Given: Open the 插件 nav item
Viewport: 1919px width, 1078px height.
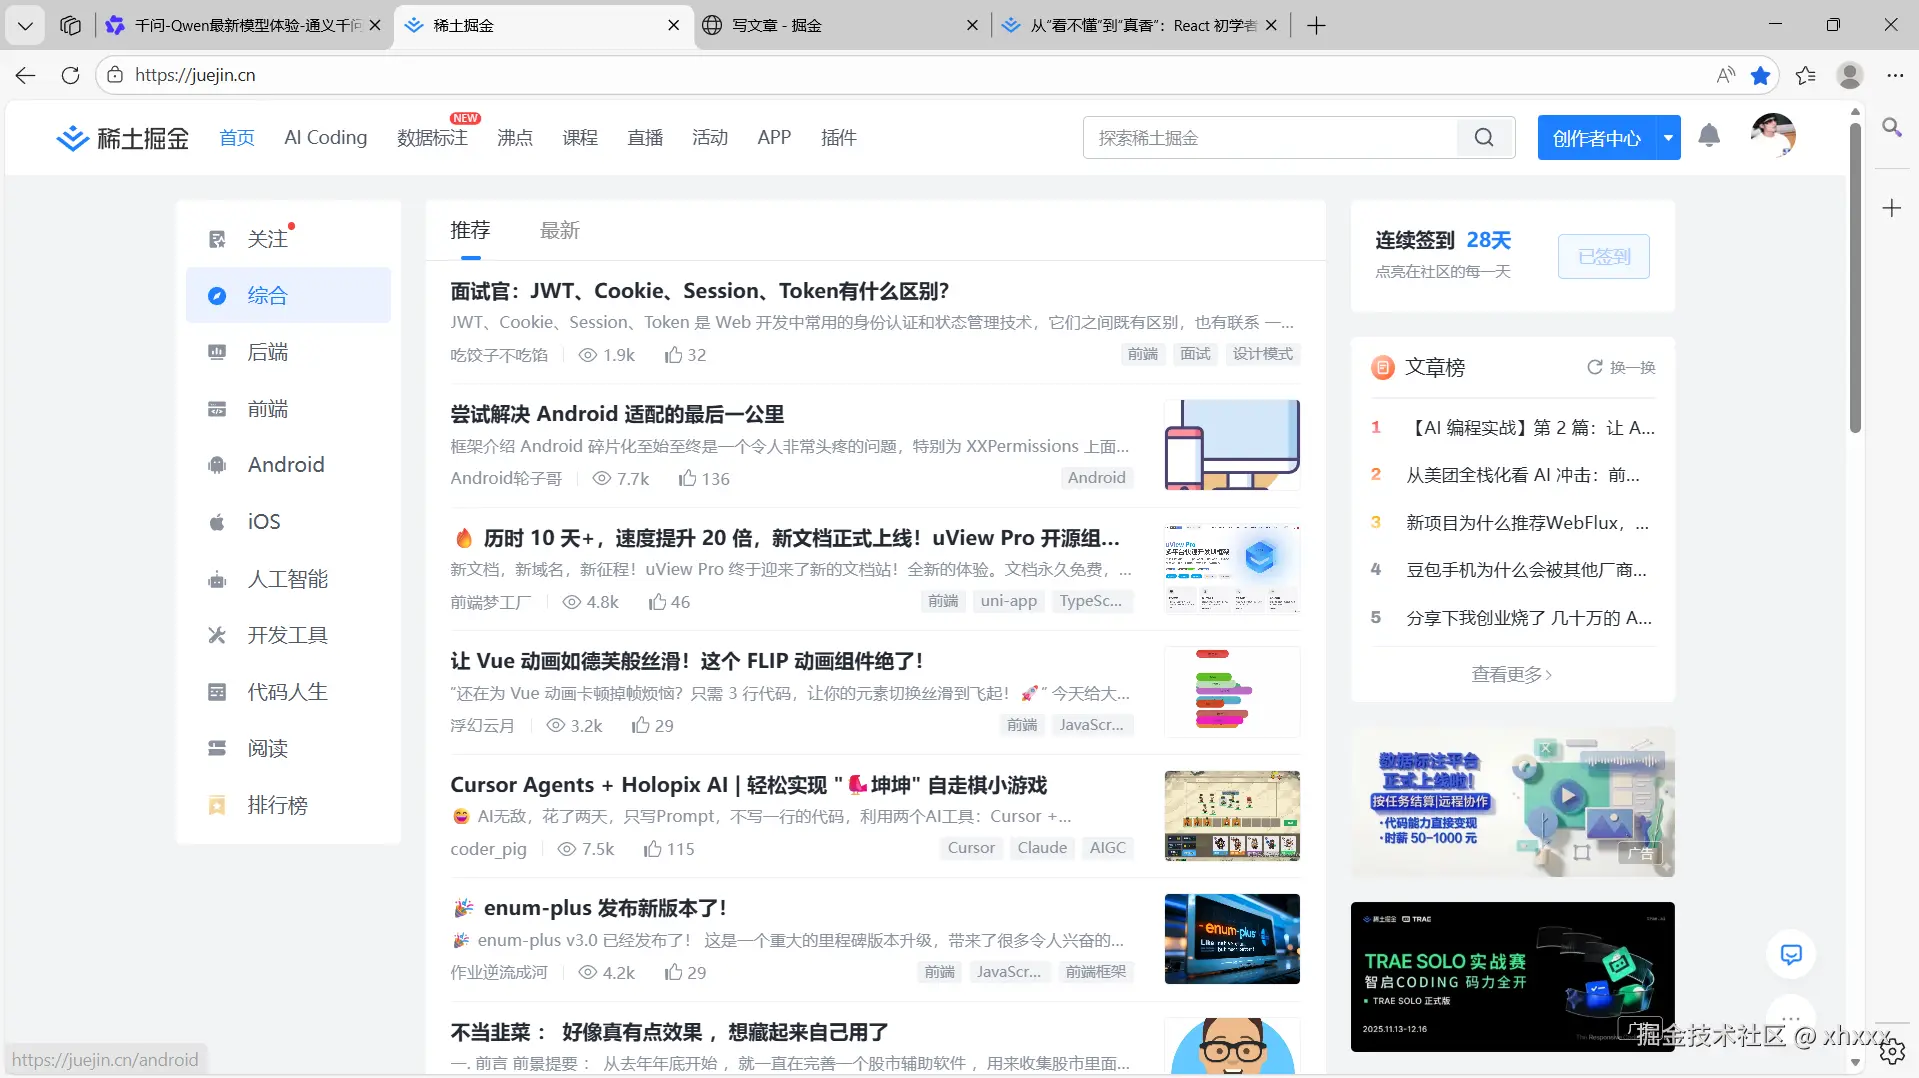Looking at the screenshot, I should click(x=839, y=138).
